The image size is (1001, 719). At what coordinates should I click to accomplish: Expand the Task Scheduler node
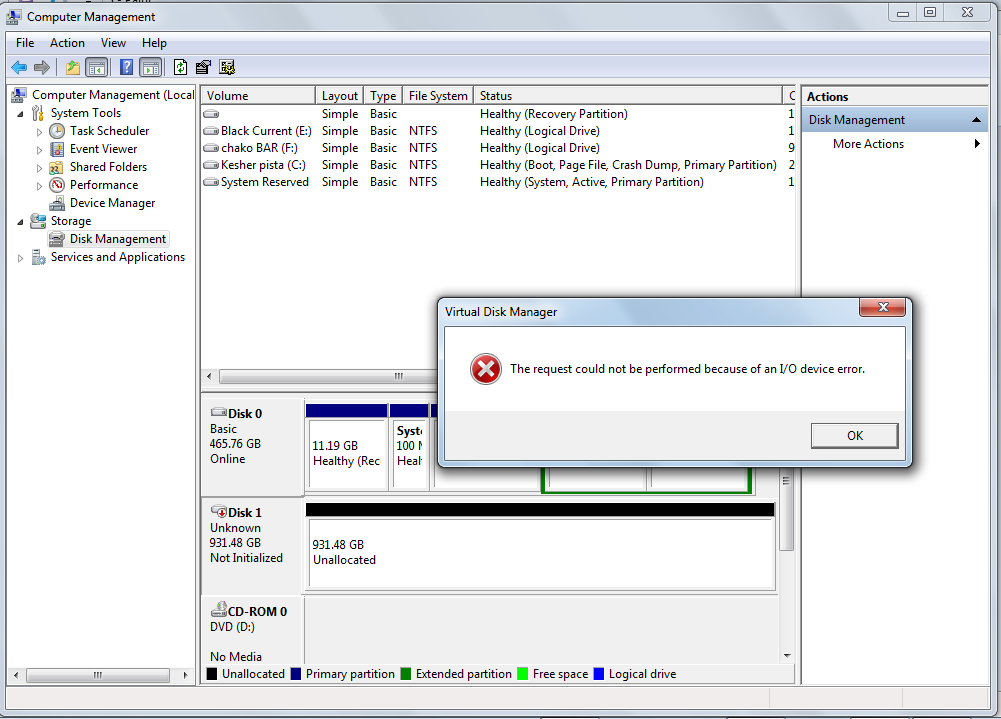40,132
